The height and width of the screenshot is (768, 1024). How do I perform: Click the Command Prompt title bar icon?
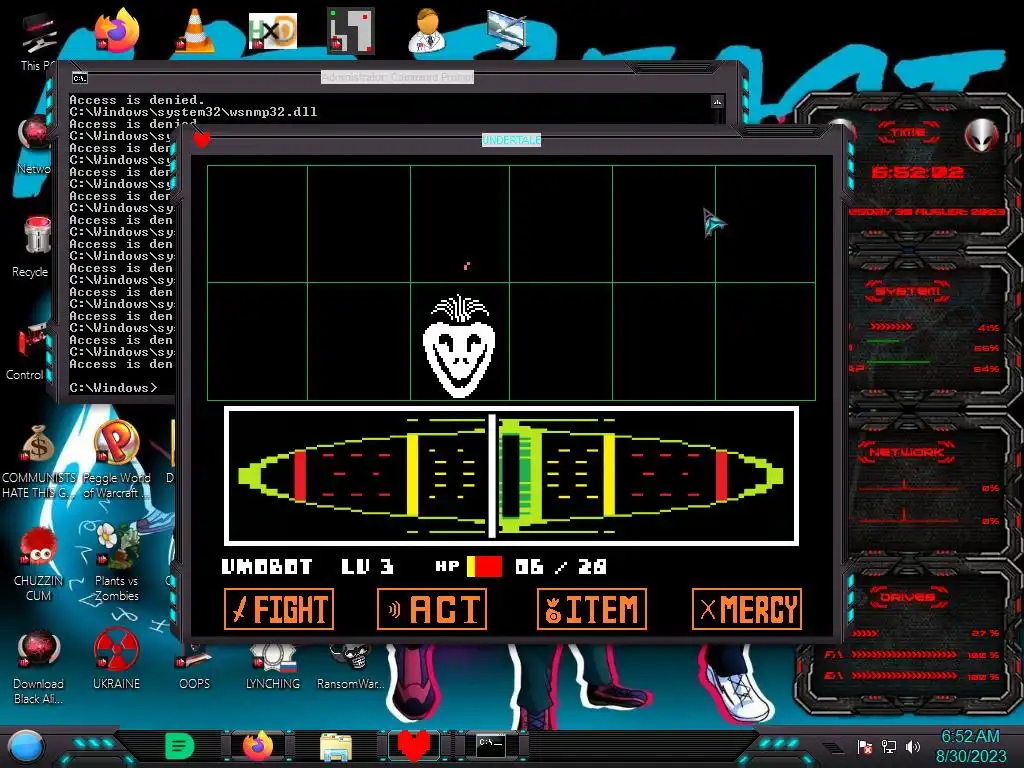pos(80,78)
